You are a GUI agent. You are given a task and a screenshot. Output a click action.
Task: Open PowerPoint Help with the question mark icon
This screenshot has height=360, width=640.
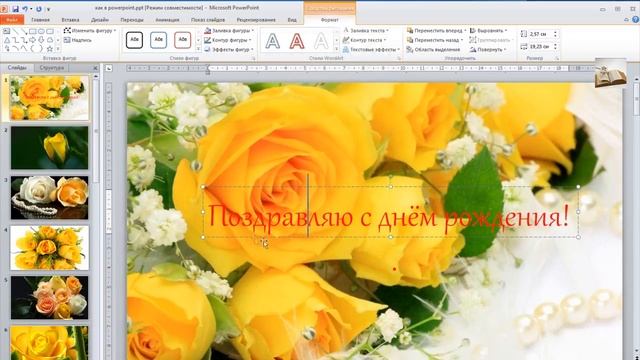(636, 19)
